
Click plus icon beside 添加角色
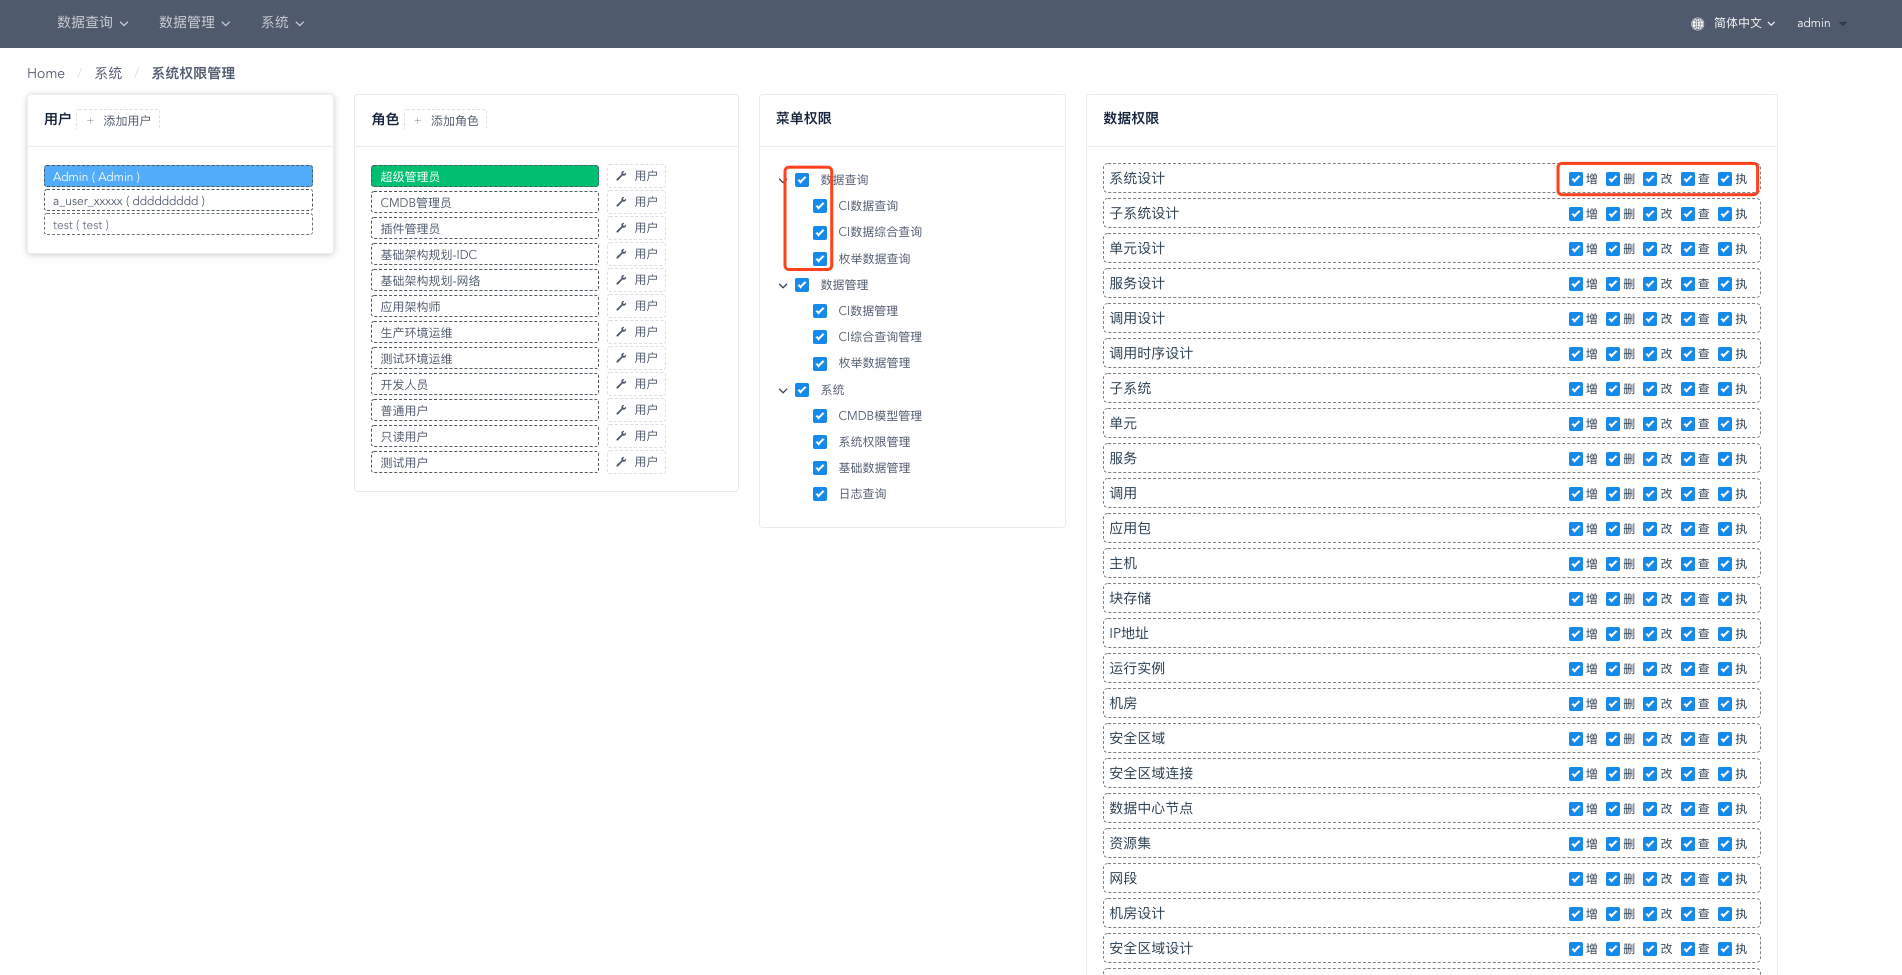418,121
